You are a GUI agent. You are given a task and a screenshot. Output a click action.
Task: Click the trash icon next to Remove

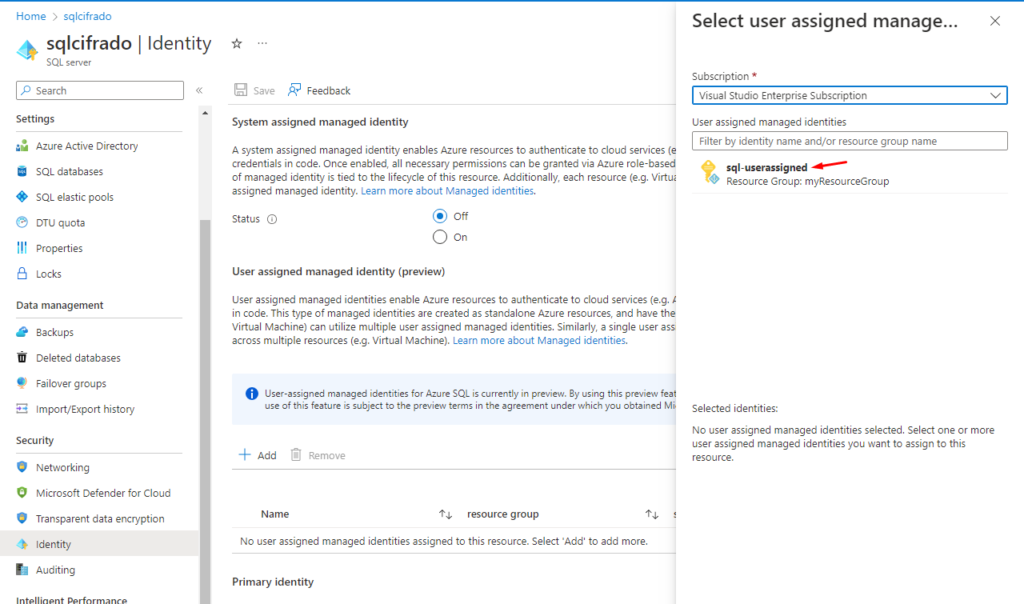pyautogui.click(x=296, y=454)
